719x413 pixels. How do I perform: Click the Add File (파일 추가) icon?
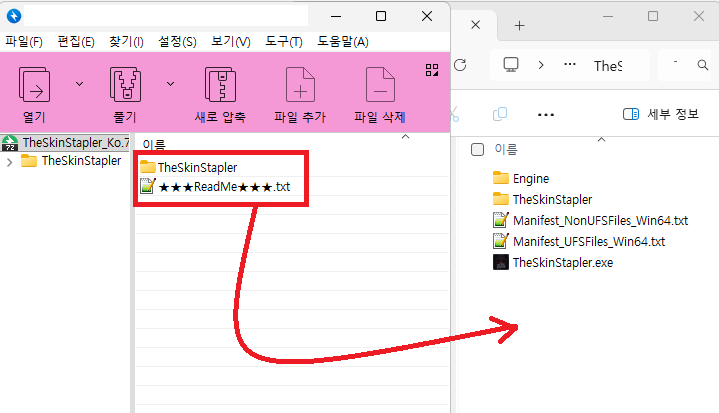[x=300, y=85]
